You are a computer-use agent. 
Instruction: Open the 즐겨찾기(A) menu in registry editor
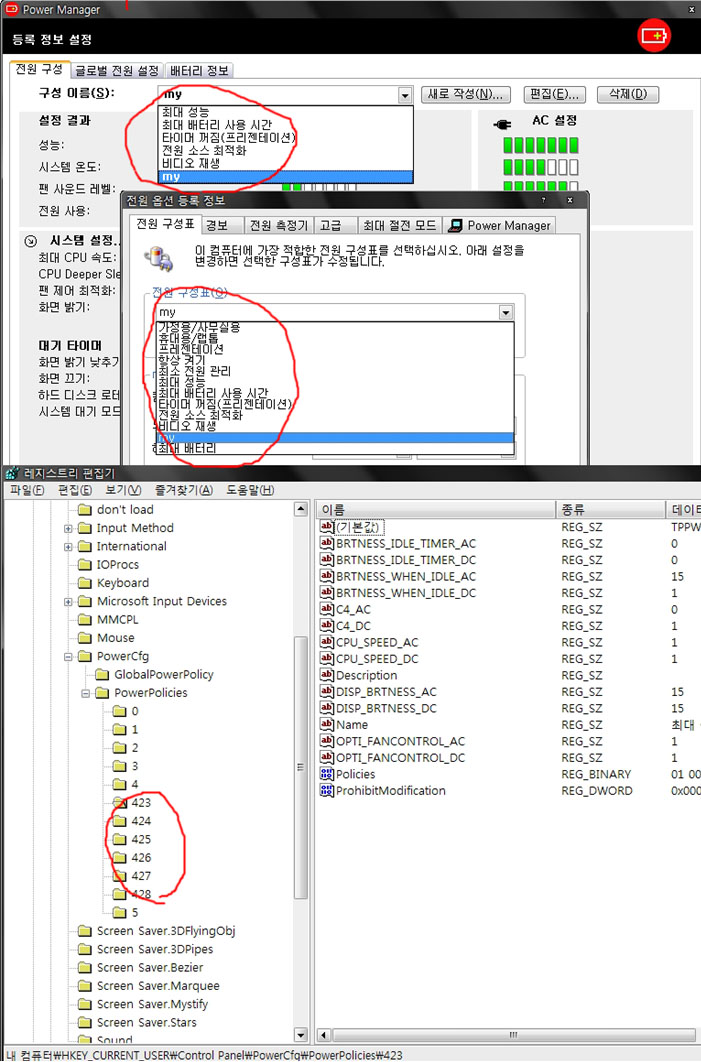click(183, 490)
